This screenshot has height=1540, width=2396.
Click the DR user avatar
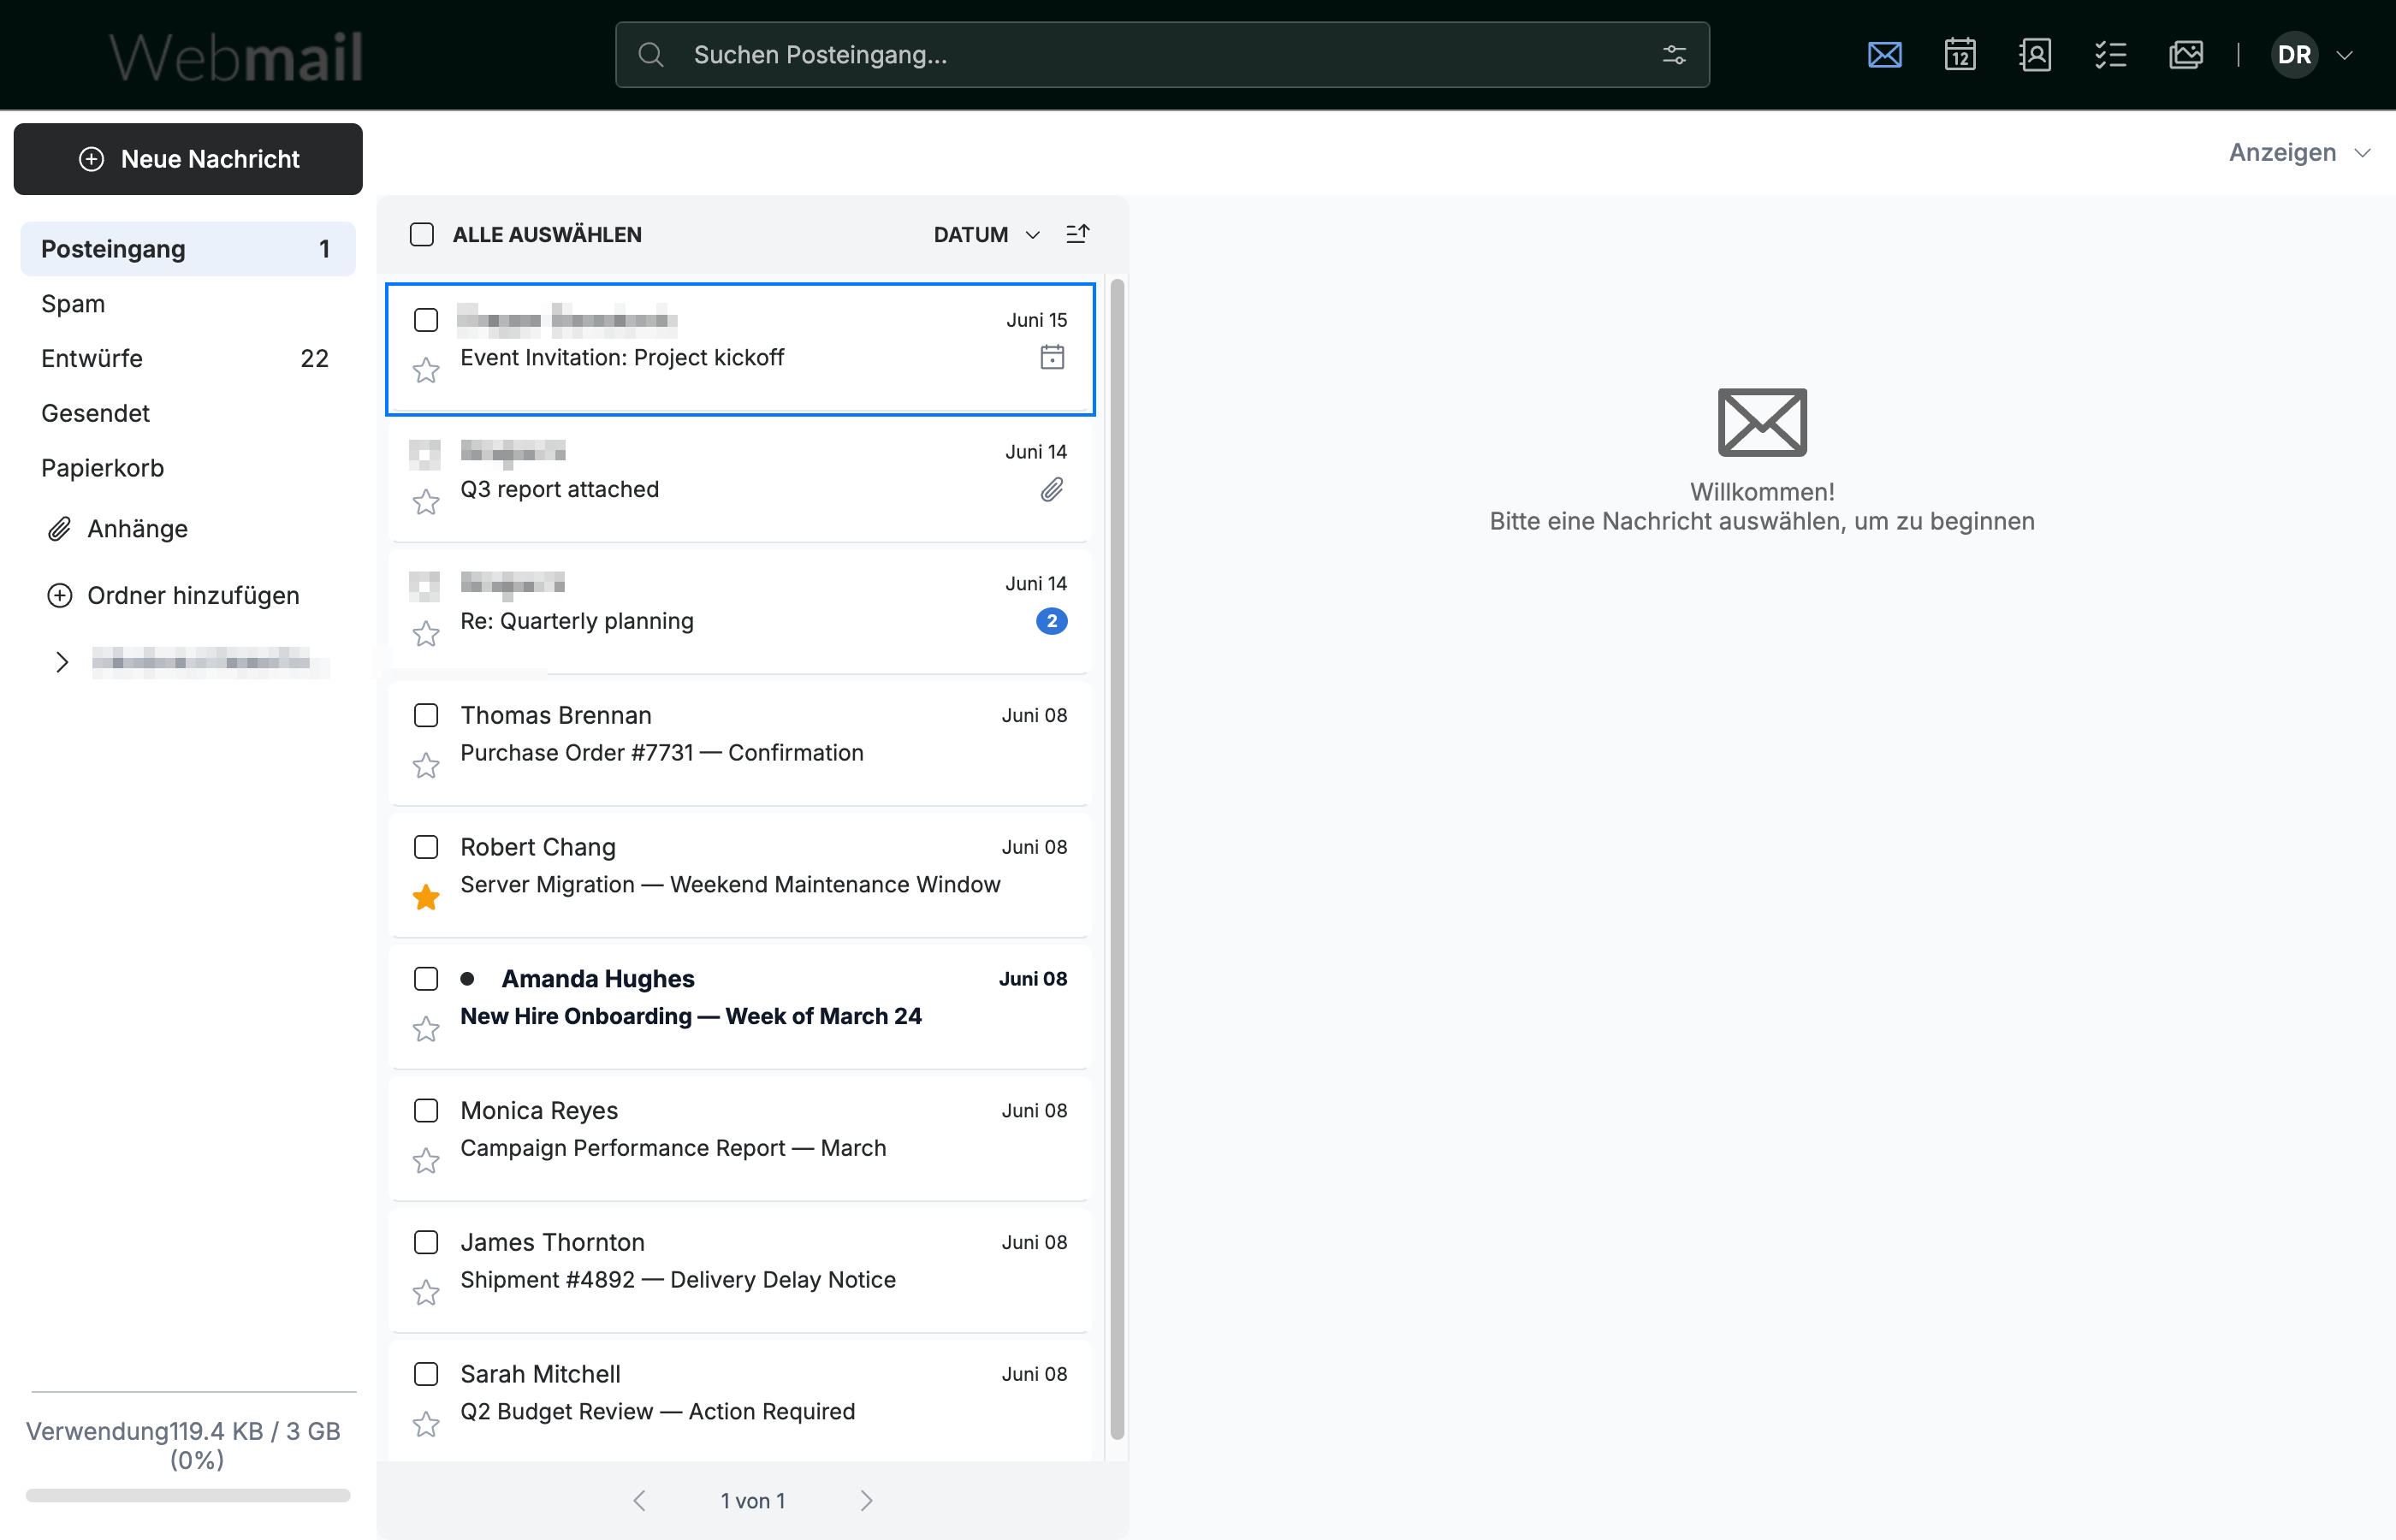(x=2294, y=55)
